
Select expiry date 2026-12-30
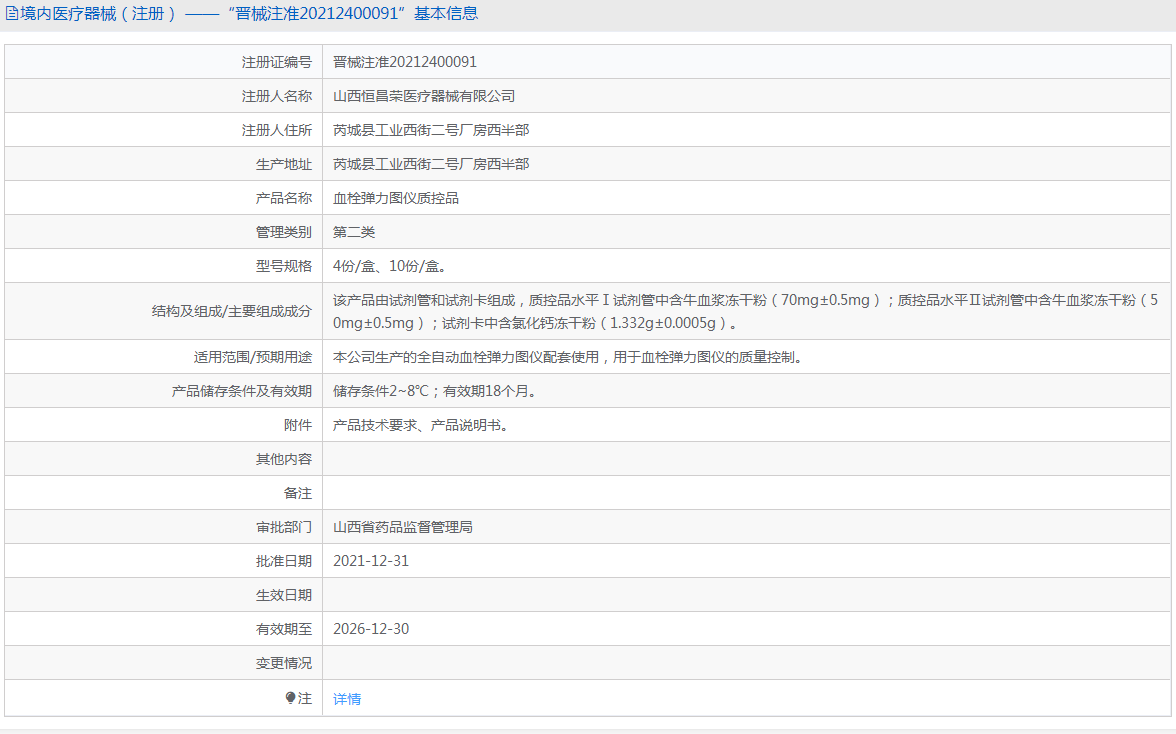point(371,629)
